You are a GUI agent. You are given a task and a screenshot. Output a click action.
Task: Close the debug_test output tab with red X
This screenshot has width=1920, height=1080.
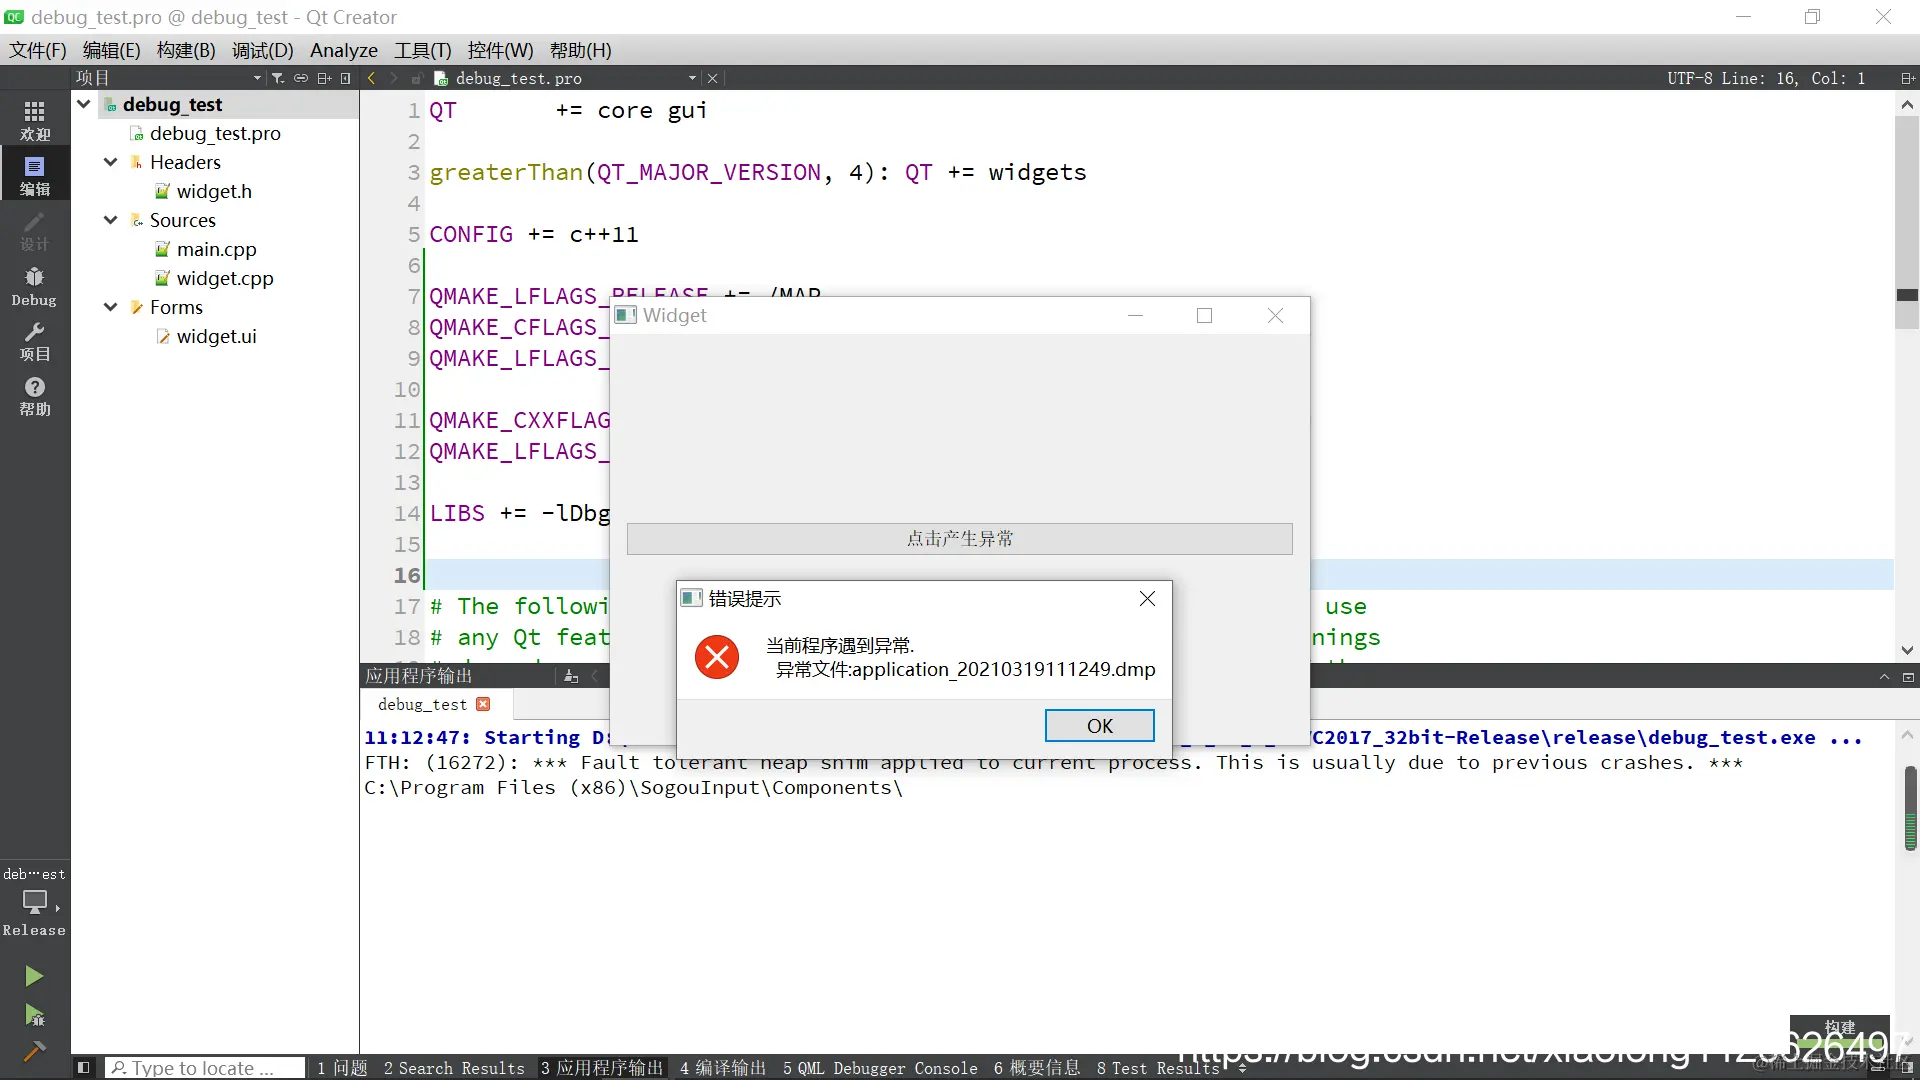click(x=484, y=704)
